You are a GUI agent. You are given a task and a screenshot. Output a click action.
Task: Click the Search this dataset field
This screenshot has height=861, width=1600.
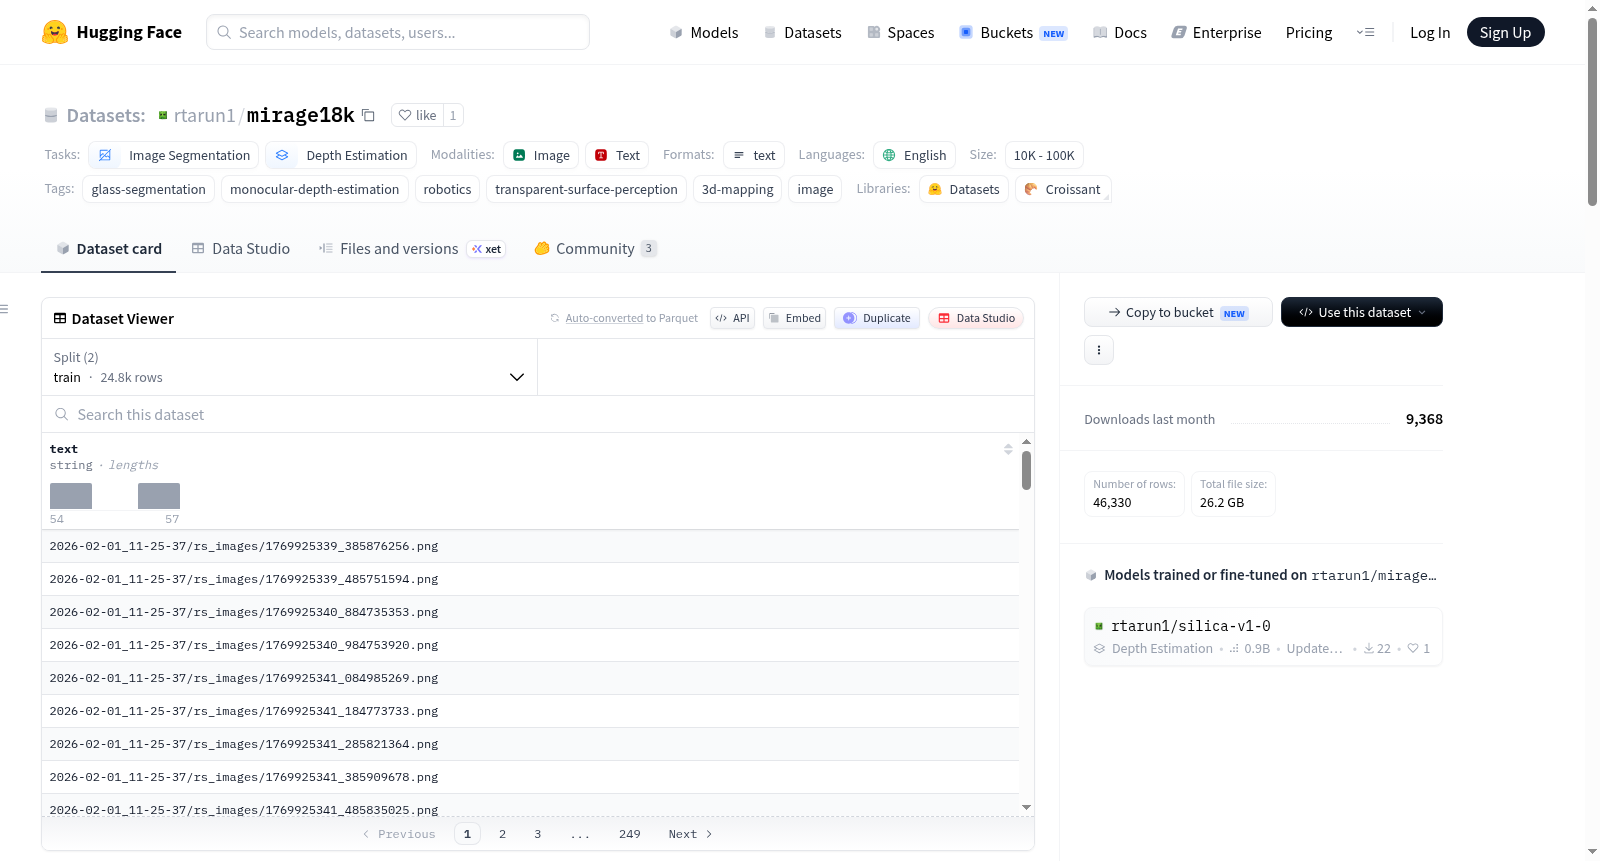[538, 414]
